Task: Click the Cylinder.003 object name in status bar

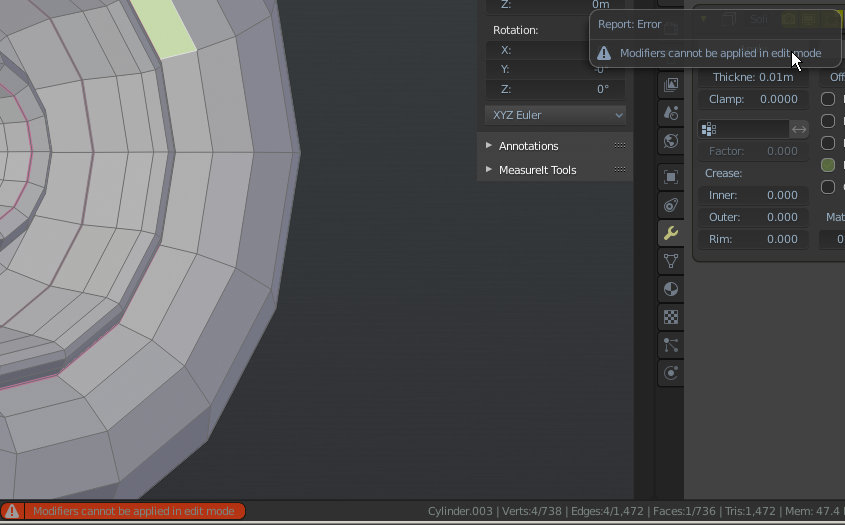Action: coord(460,511)
